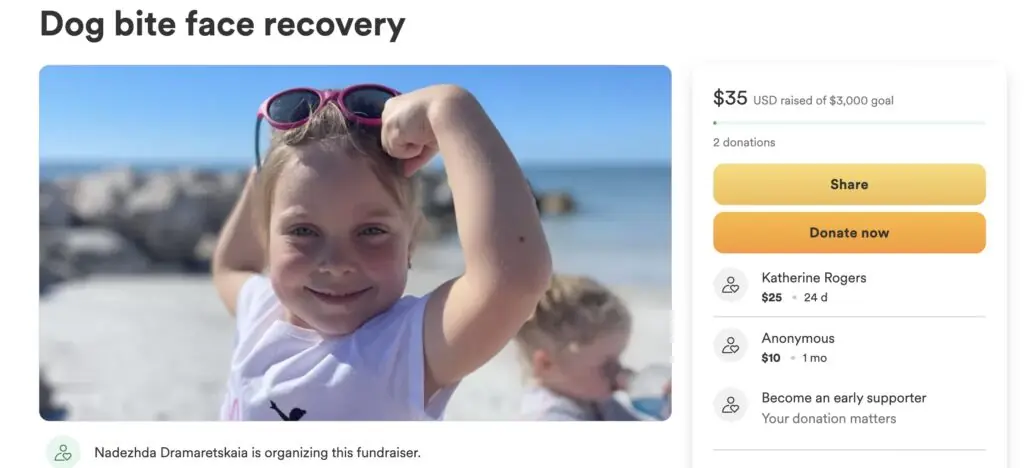Click the fundraising progress bar
The image size is (1024, 468).
849,123
